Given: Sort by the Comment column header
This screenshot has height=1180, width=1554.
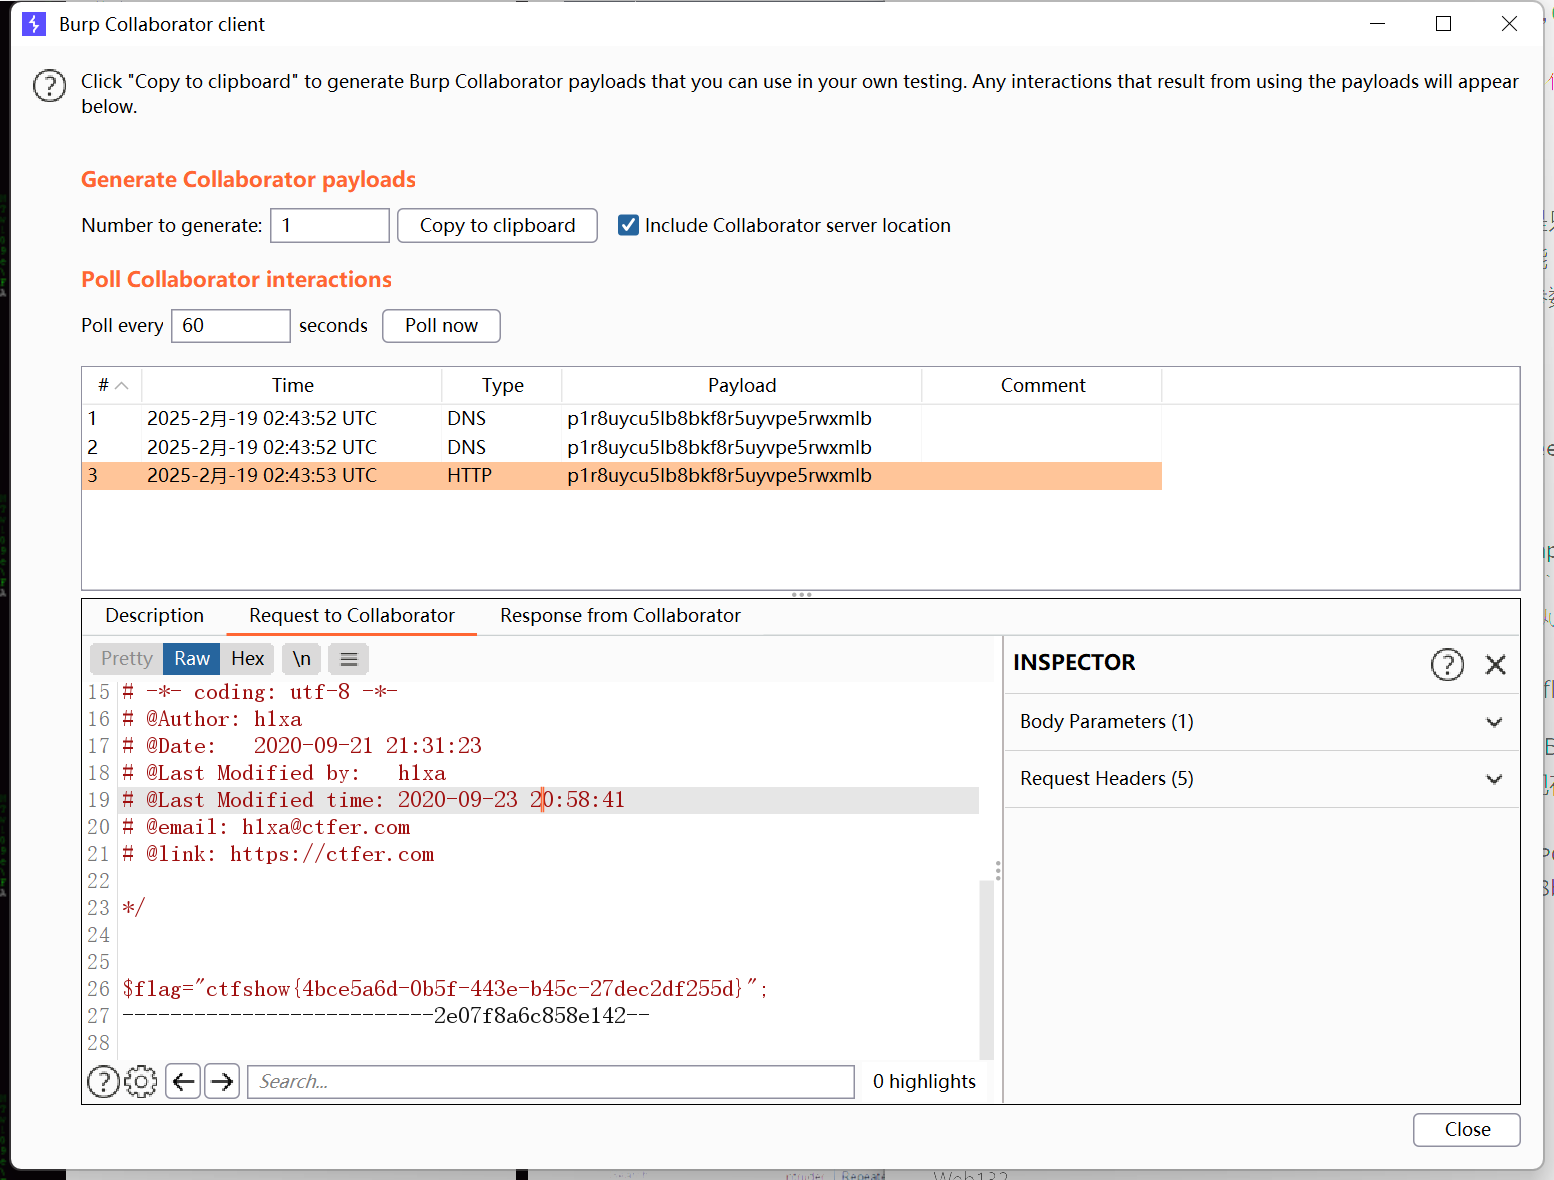Looking at the screenshot, I should pyautogui.click(x=1042, y=385).
